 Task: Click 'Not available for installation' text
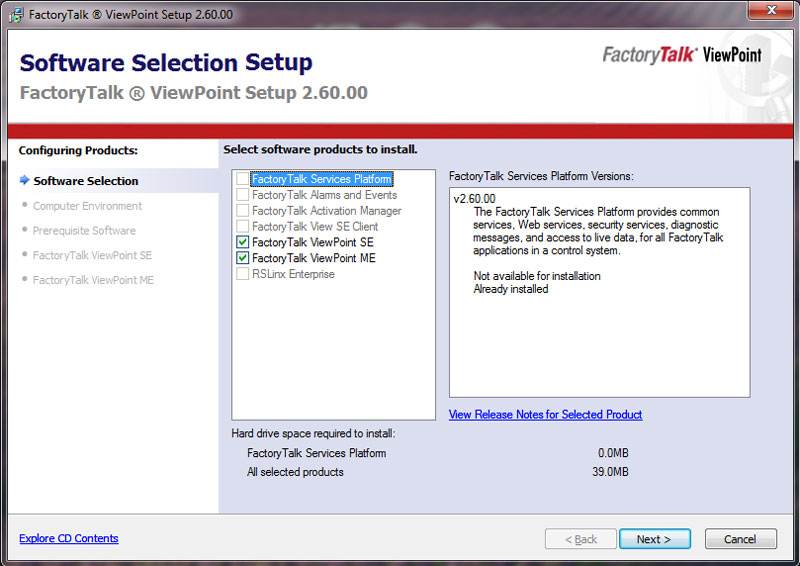click(x=537, y=276)
